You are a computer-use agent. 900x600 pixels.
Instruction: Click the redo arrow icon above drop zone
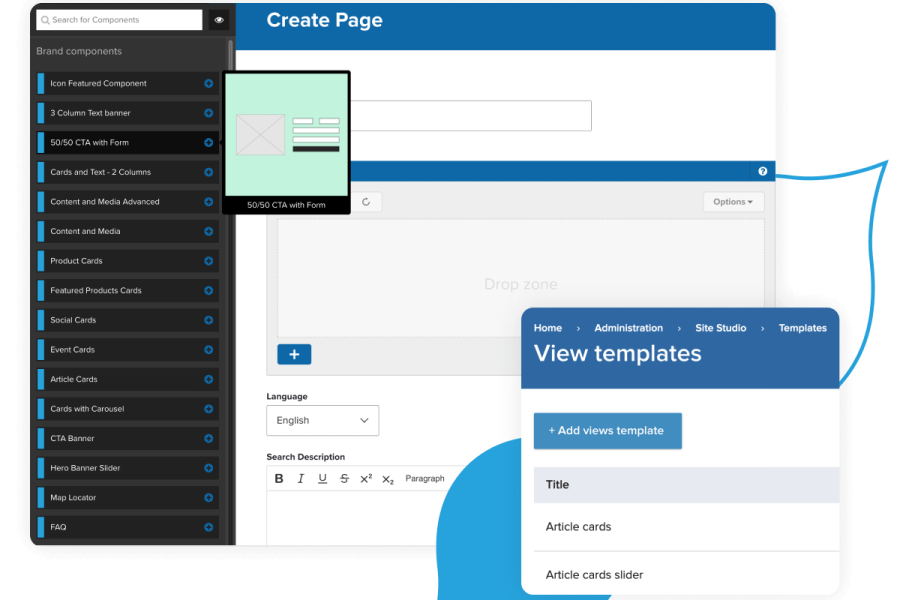pos(366,202)
